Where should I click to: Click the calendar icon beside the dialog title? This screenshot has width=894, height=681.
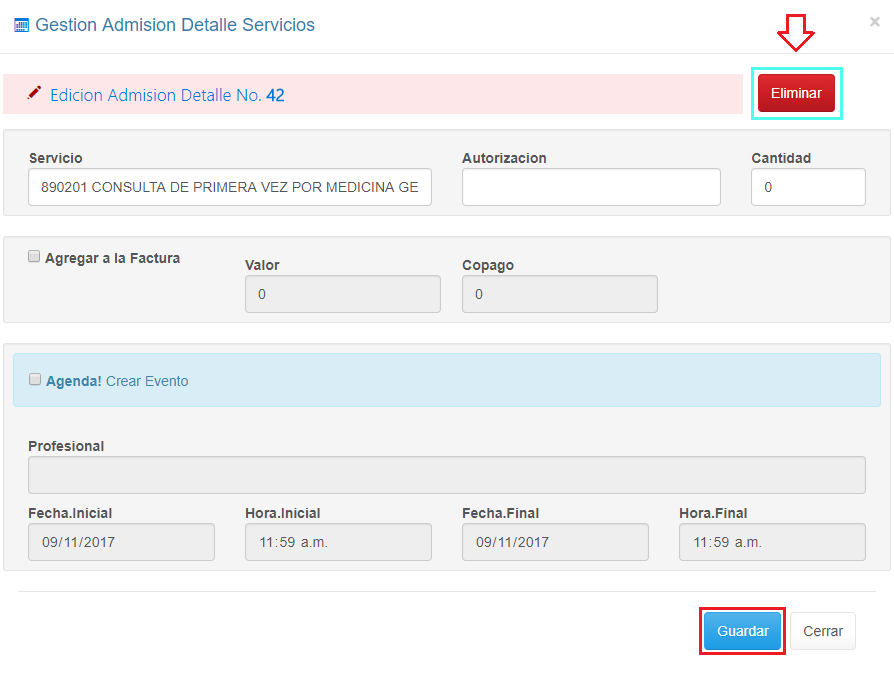point(21,25)
